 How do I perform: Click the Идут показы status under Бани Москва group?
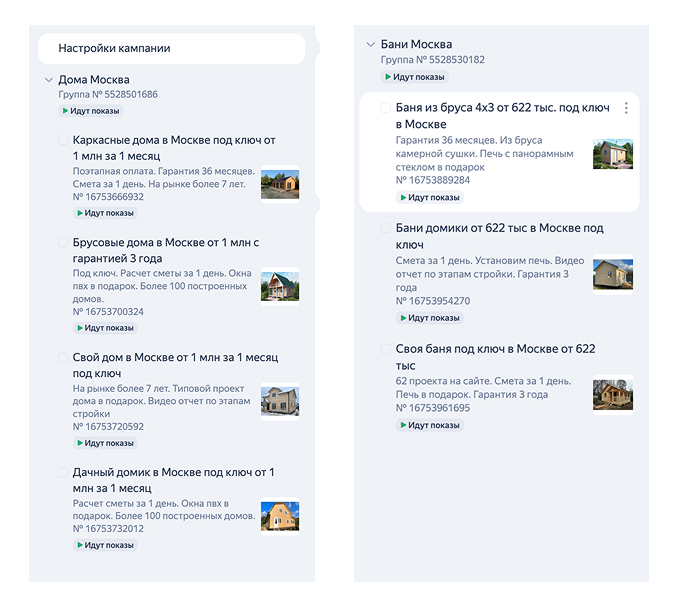click(x=415, y=77)
